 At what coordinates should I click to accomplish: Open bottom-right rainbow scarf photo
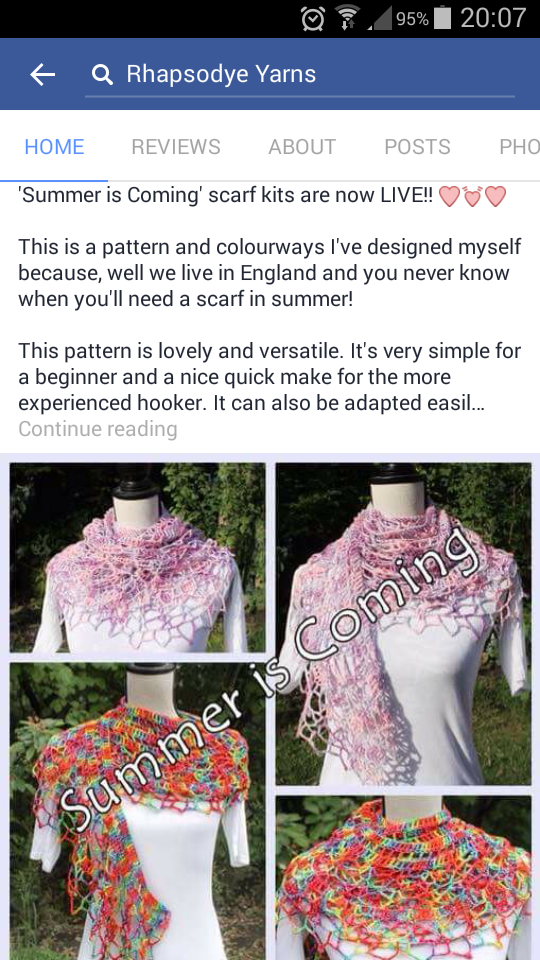pyautogui.click(x=403, y=878)
